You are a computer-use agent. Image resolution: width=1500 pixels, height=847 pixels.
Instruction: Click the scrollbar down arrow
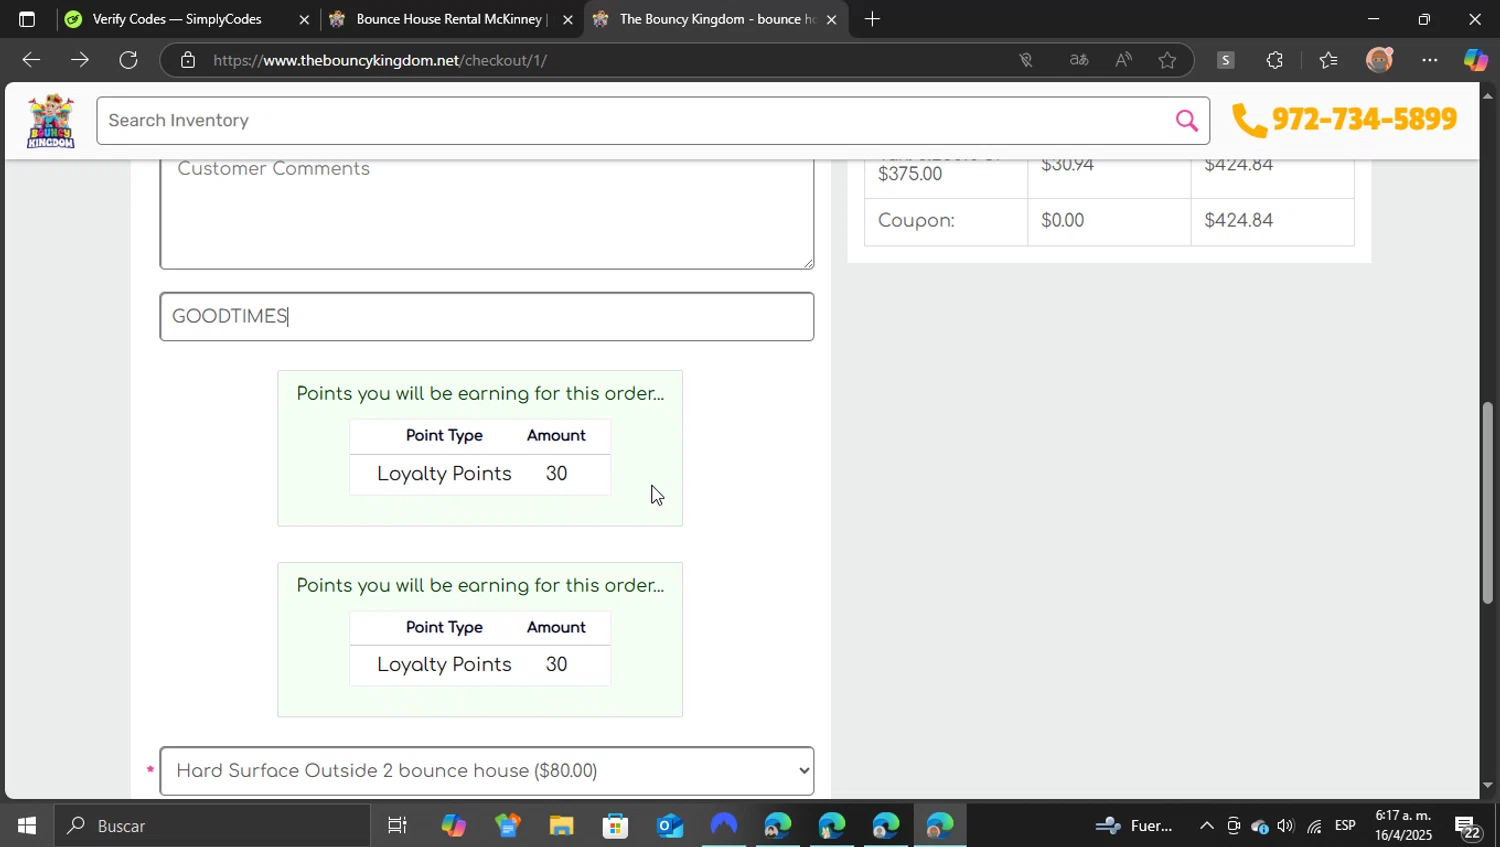coord(1487,786)
